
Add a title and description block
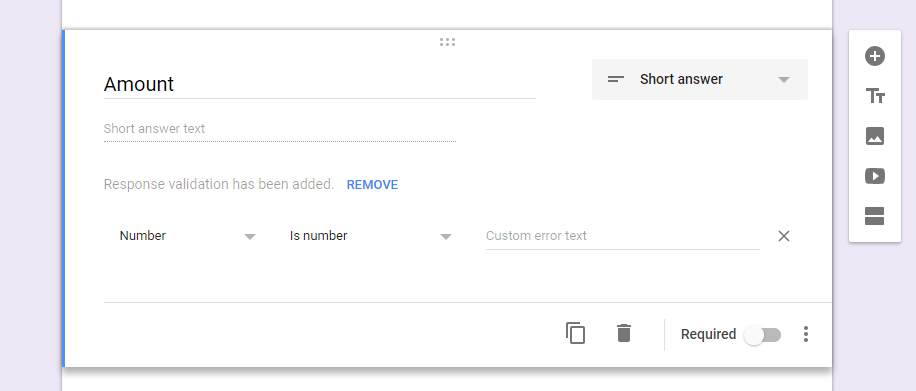click(875, 96)
